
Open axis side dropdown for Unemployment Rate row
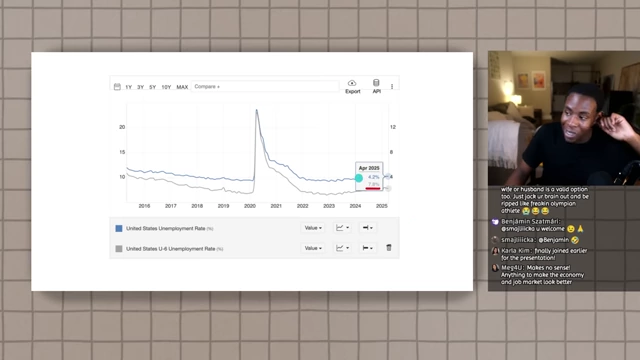point(367,228)
